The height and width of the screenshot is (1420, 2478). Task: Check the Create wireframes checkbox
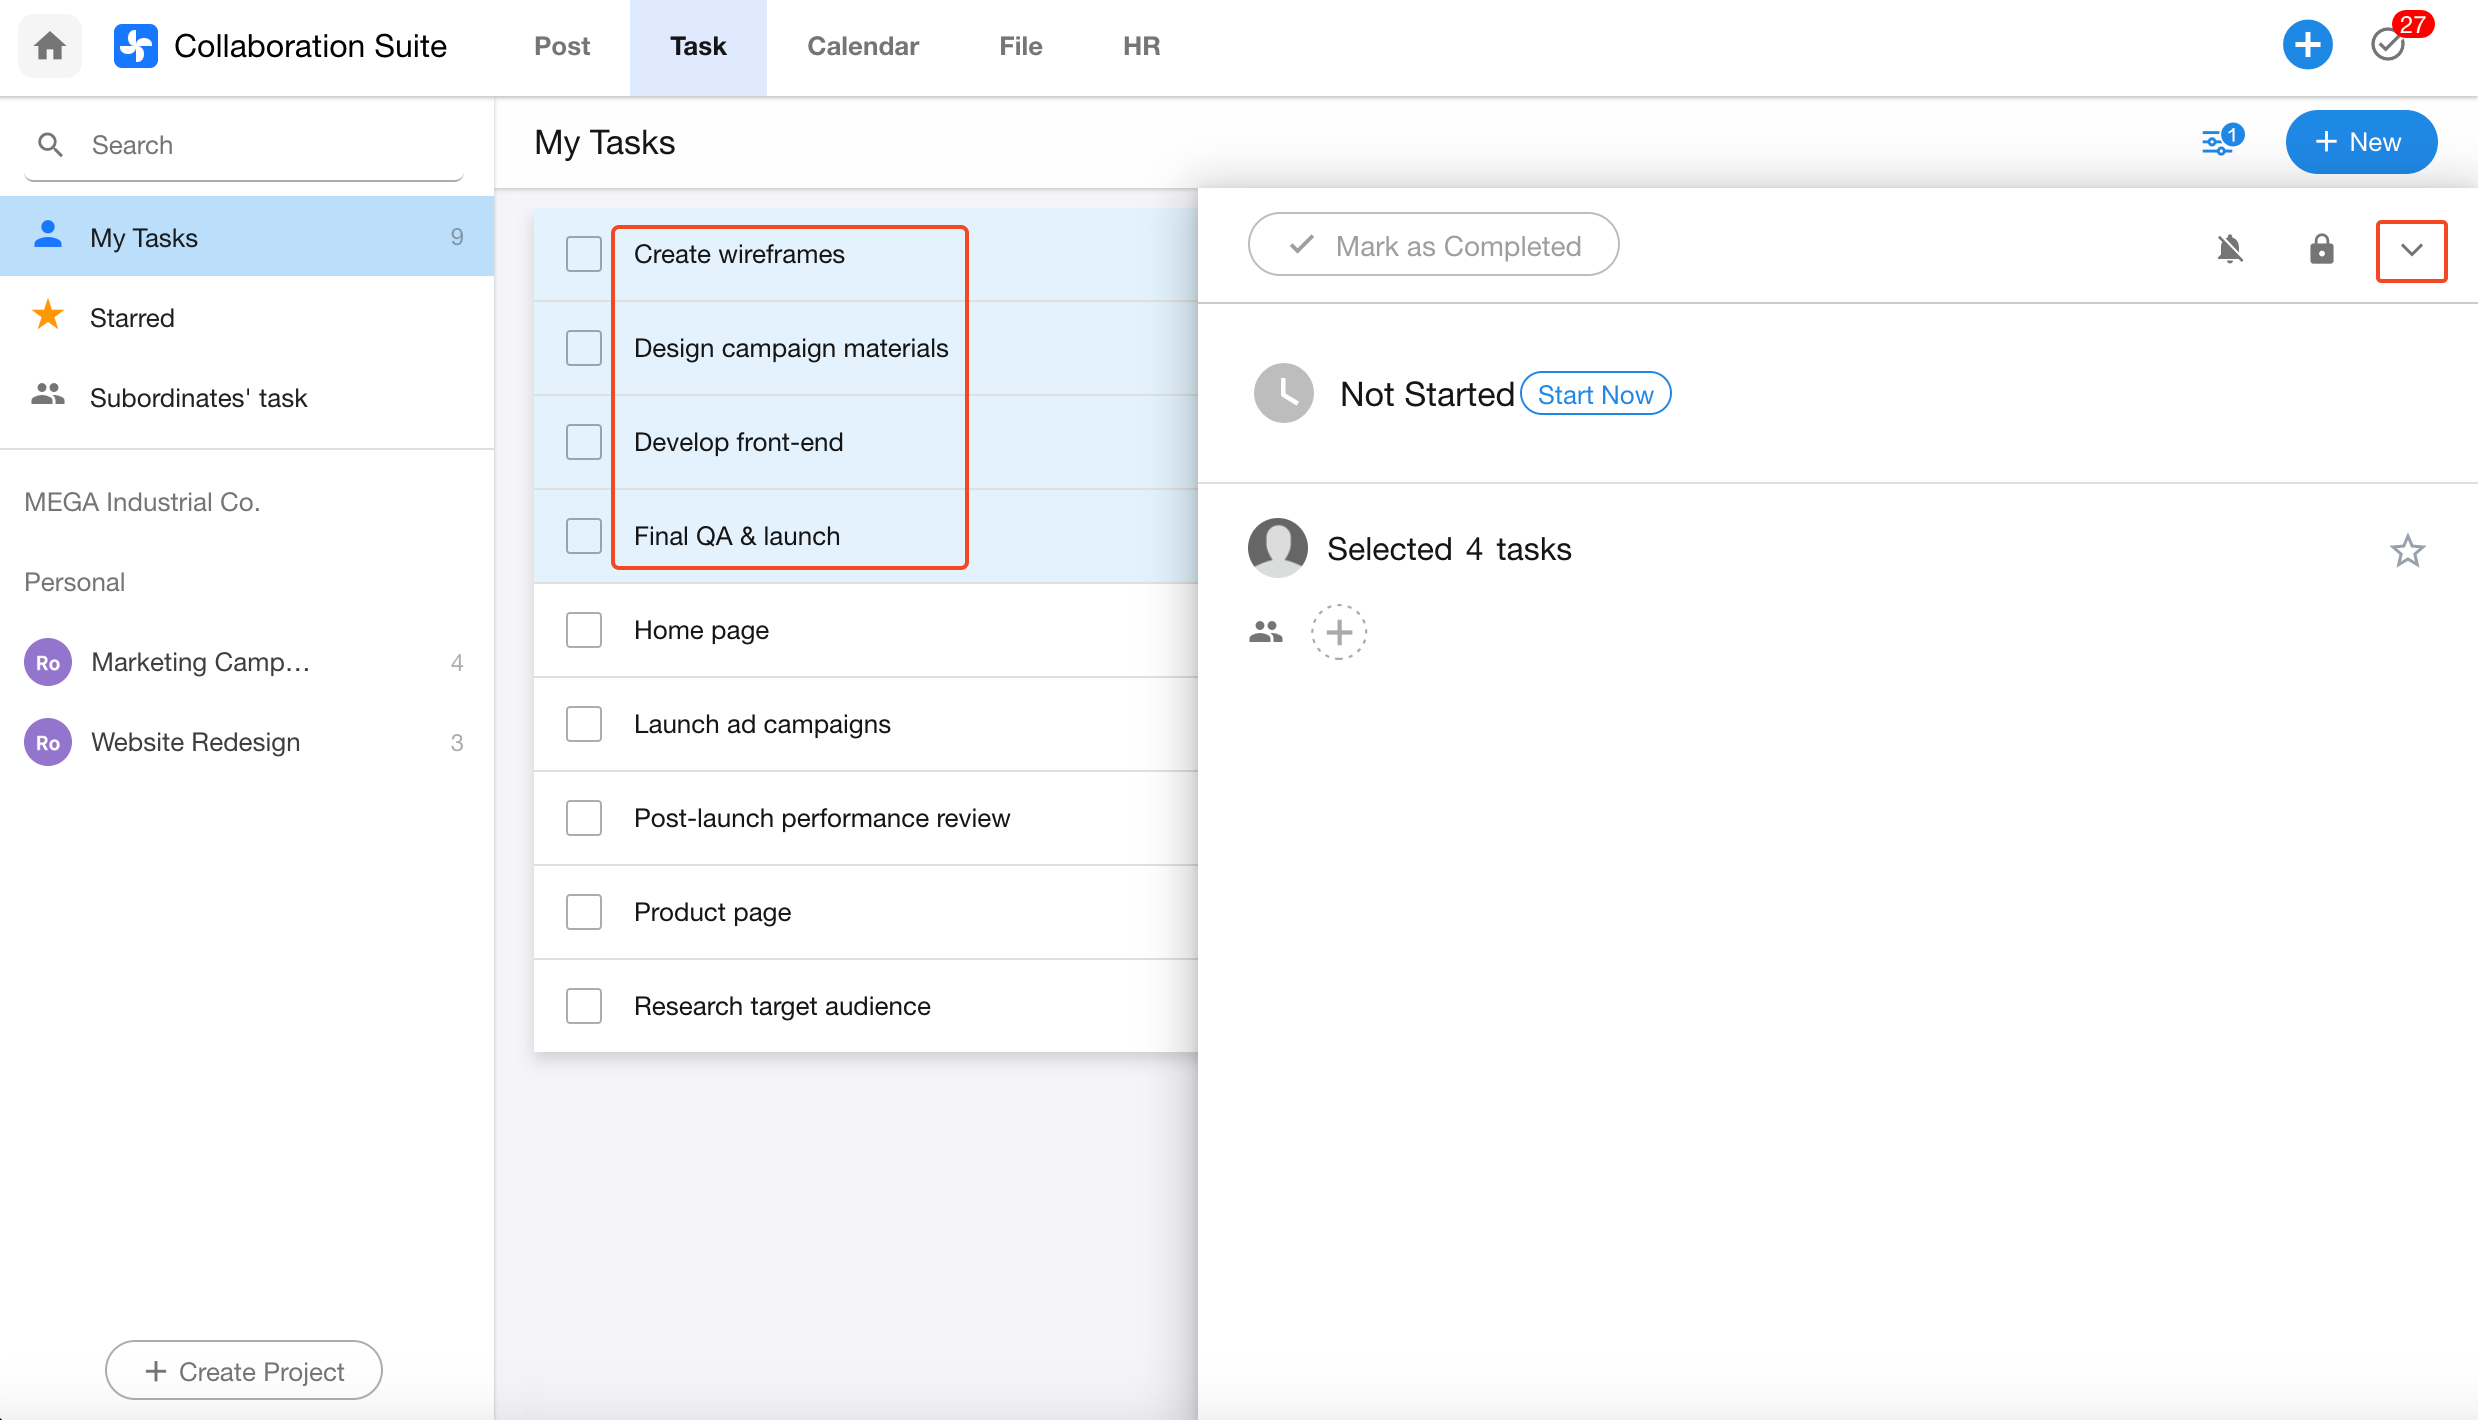(x=584, y=254)
